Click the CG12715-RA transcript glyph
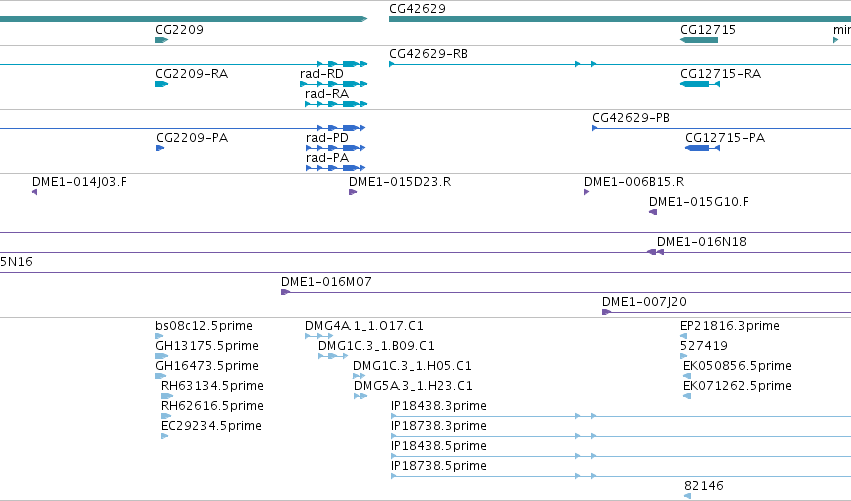Image resolution: width=851 pixels, height=501 pixels. [x=700, y=84]
